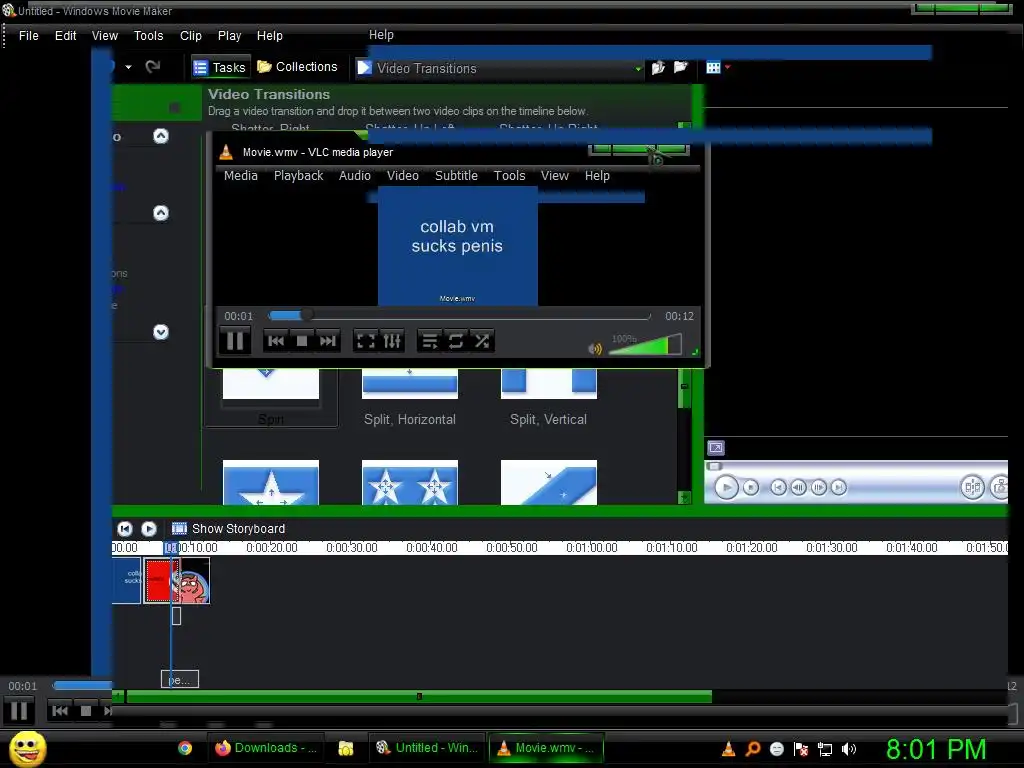Open VLC Subtitle menu
1024x768 pixels.
(456, 176)
